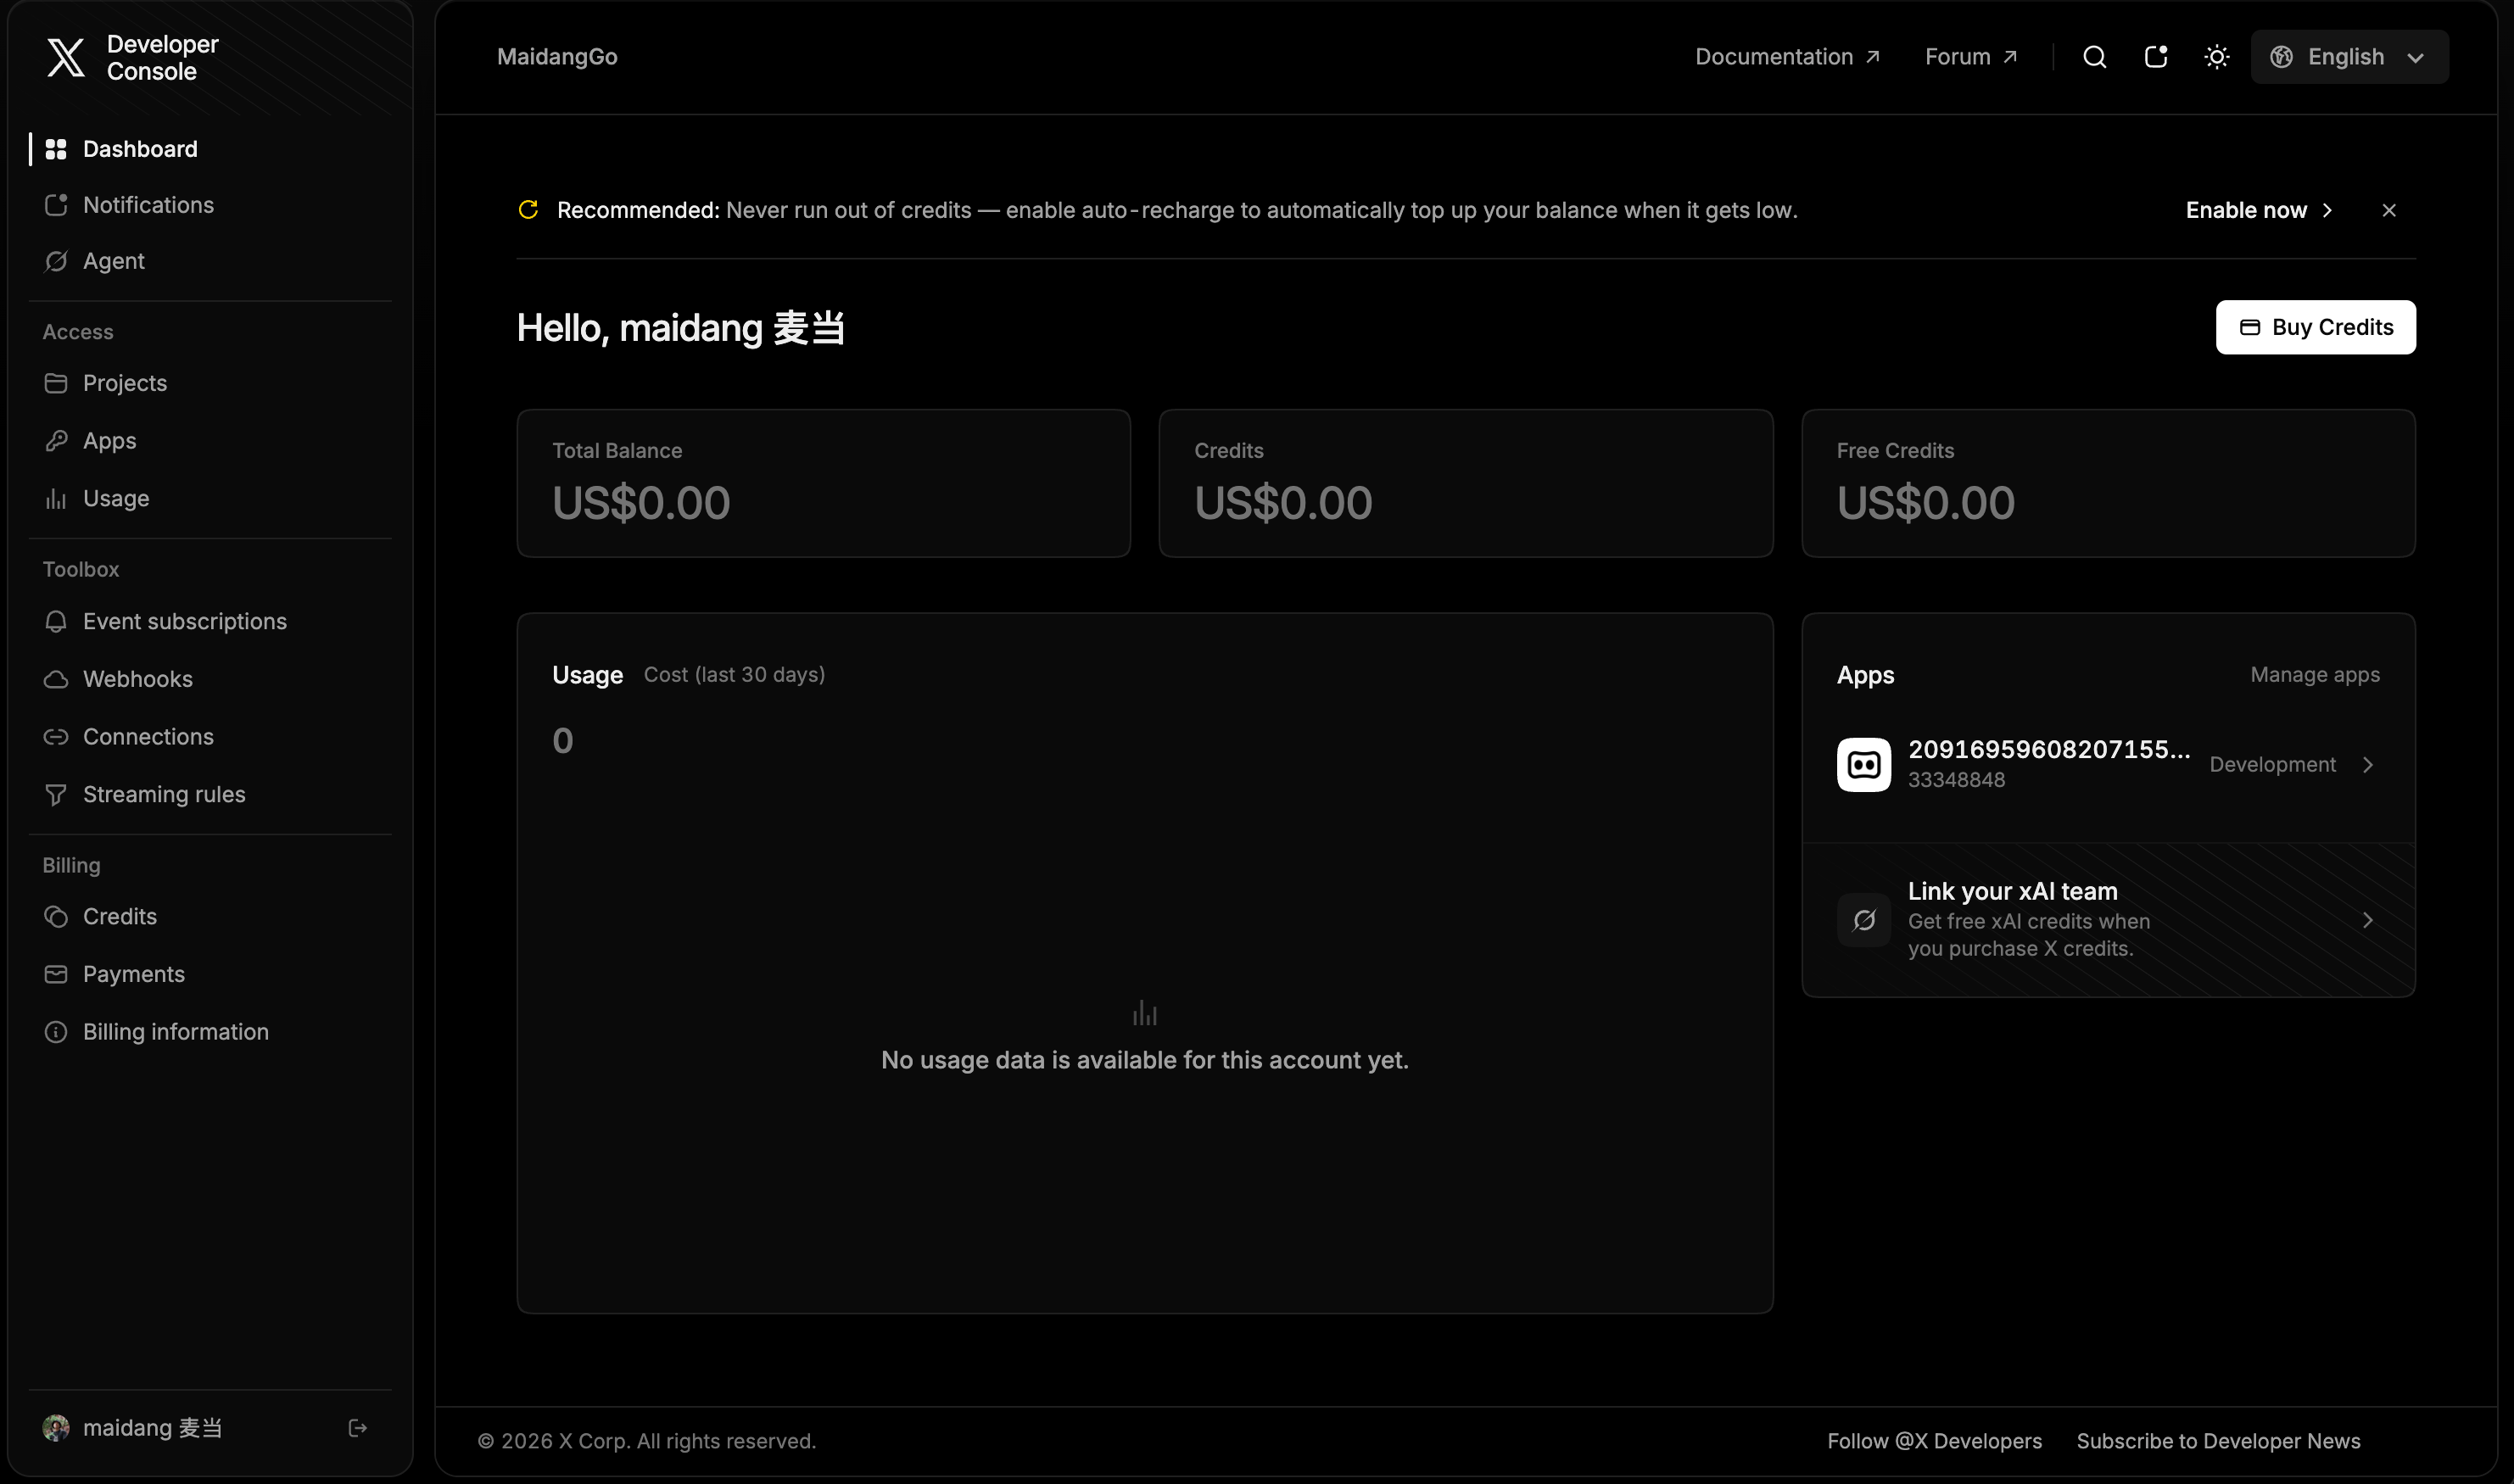The height and width of the screenshot is (1484, 2514).
Task: Open the English language dropdown
Action: click(x=2349, y=57)
